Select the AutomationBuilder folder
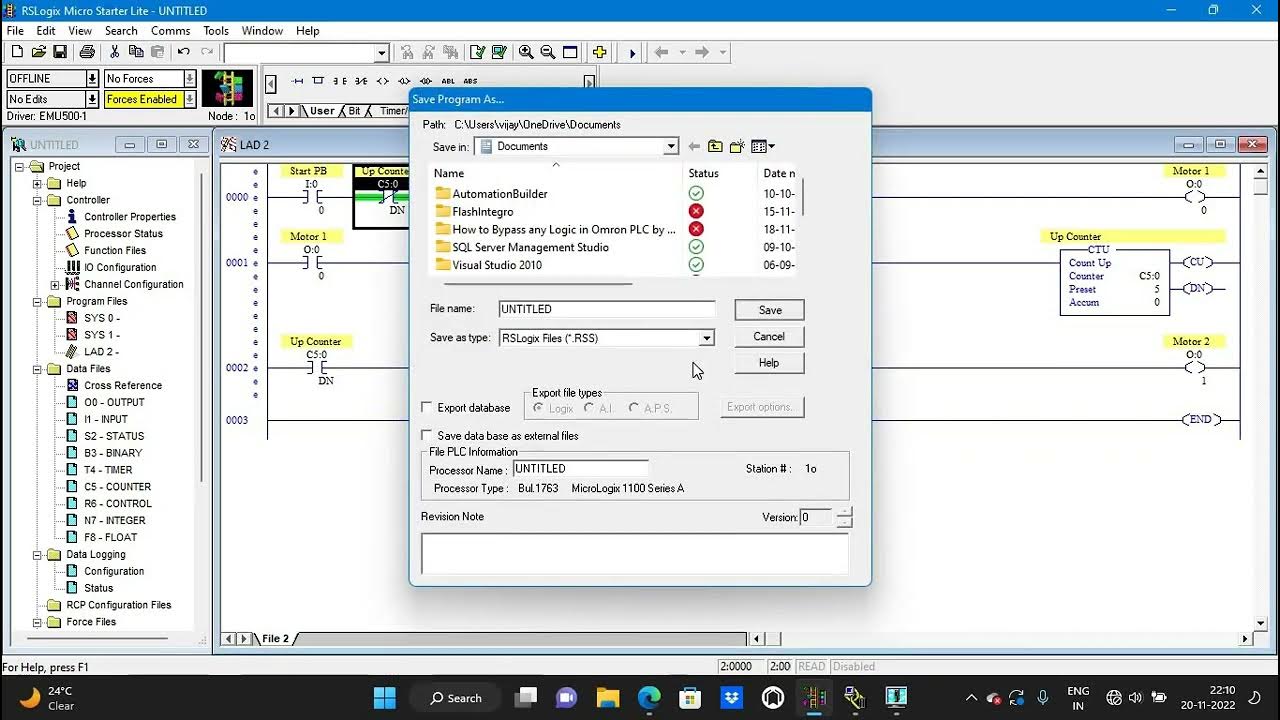 tap(500, 194)
